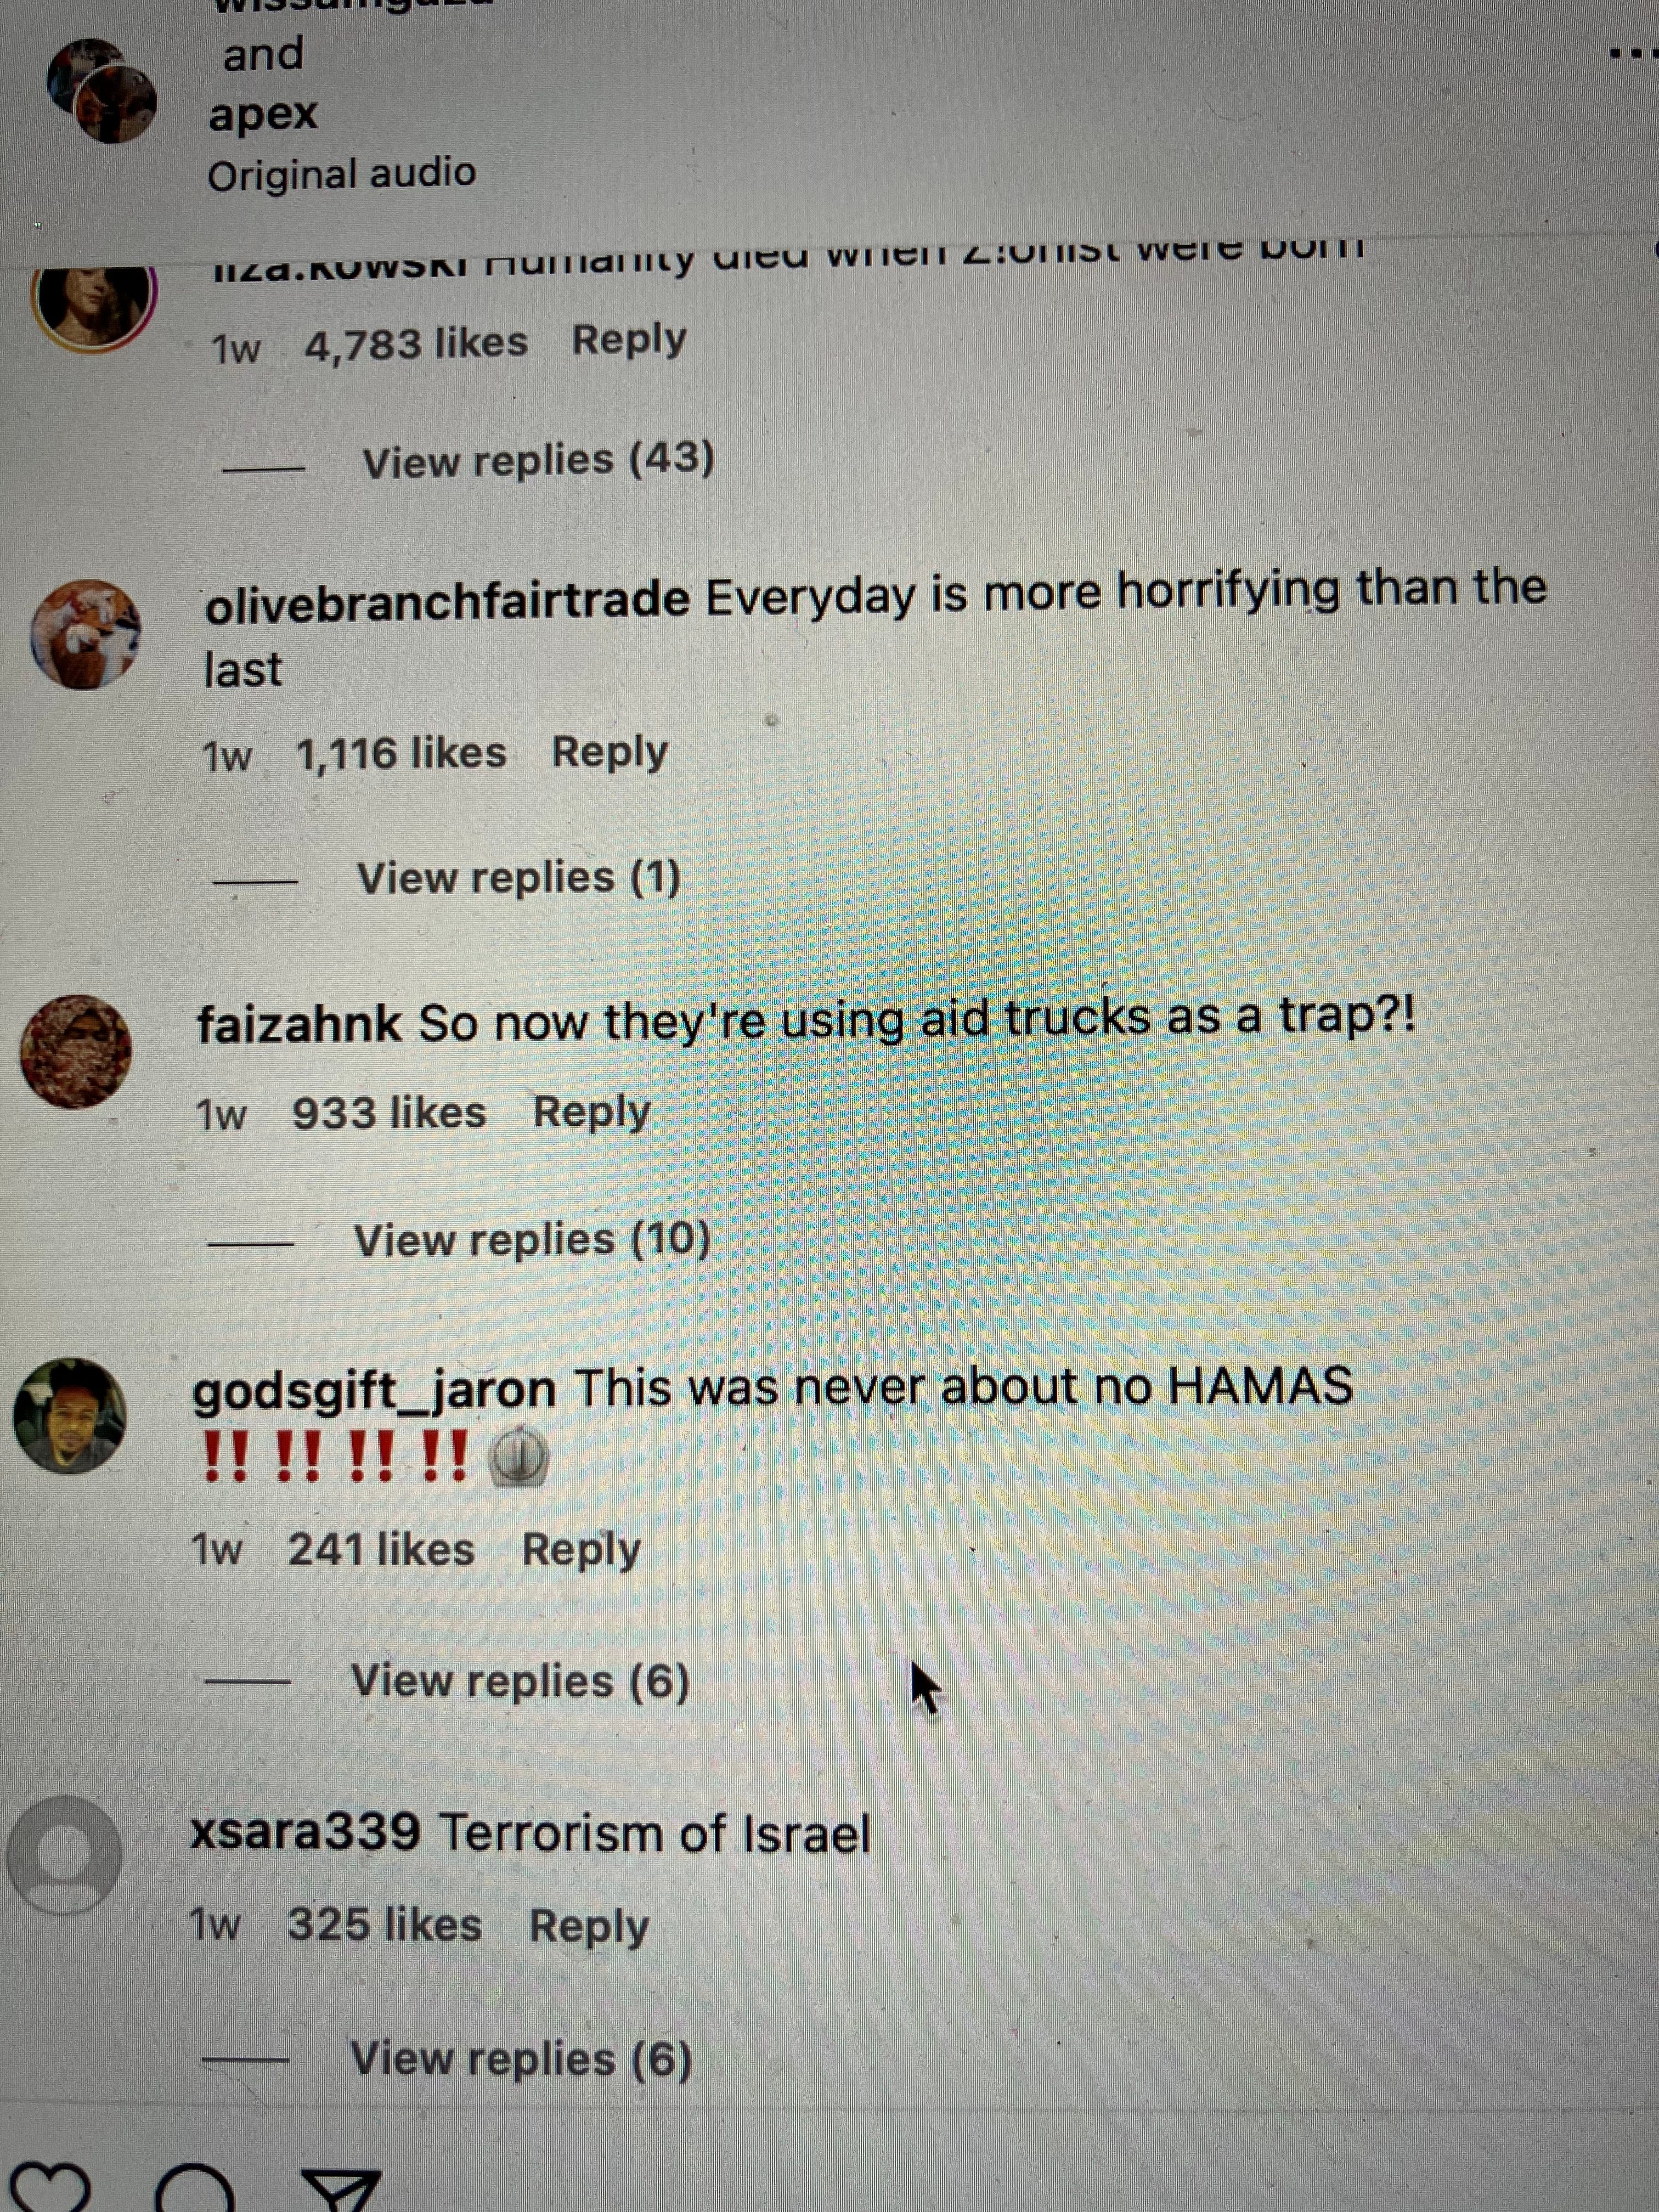Open olivebranchfairtrade's profile picture
1659x2212 pixels.
[85, 635]
